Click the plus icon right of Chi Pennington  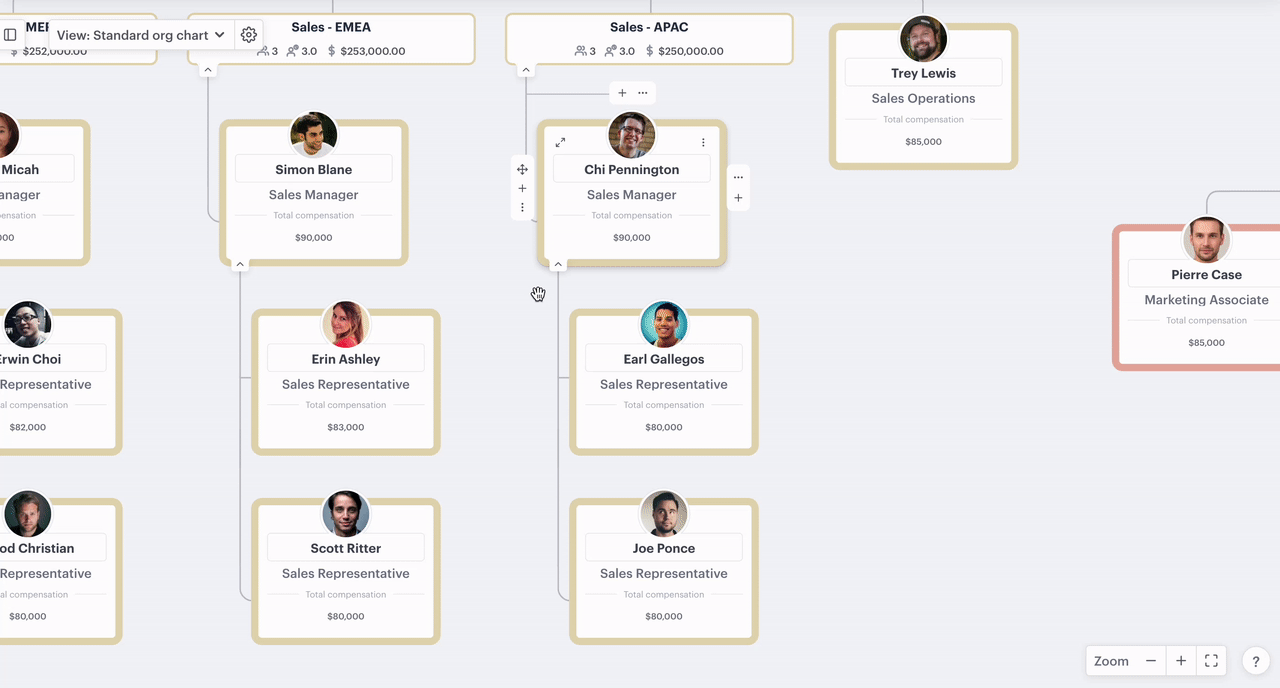click(x=738, y=198)
